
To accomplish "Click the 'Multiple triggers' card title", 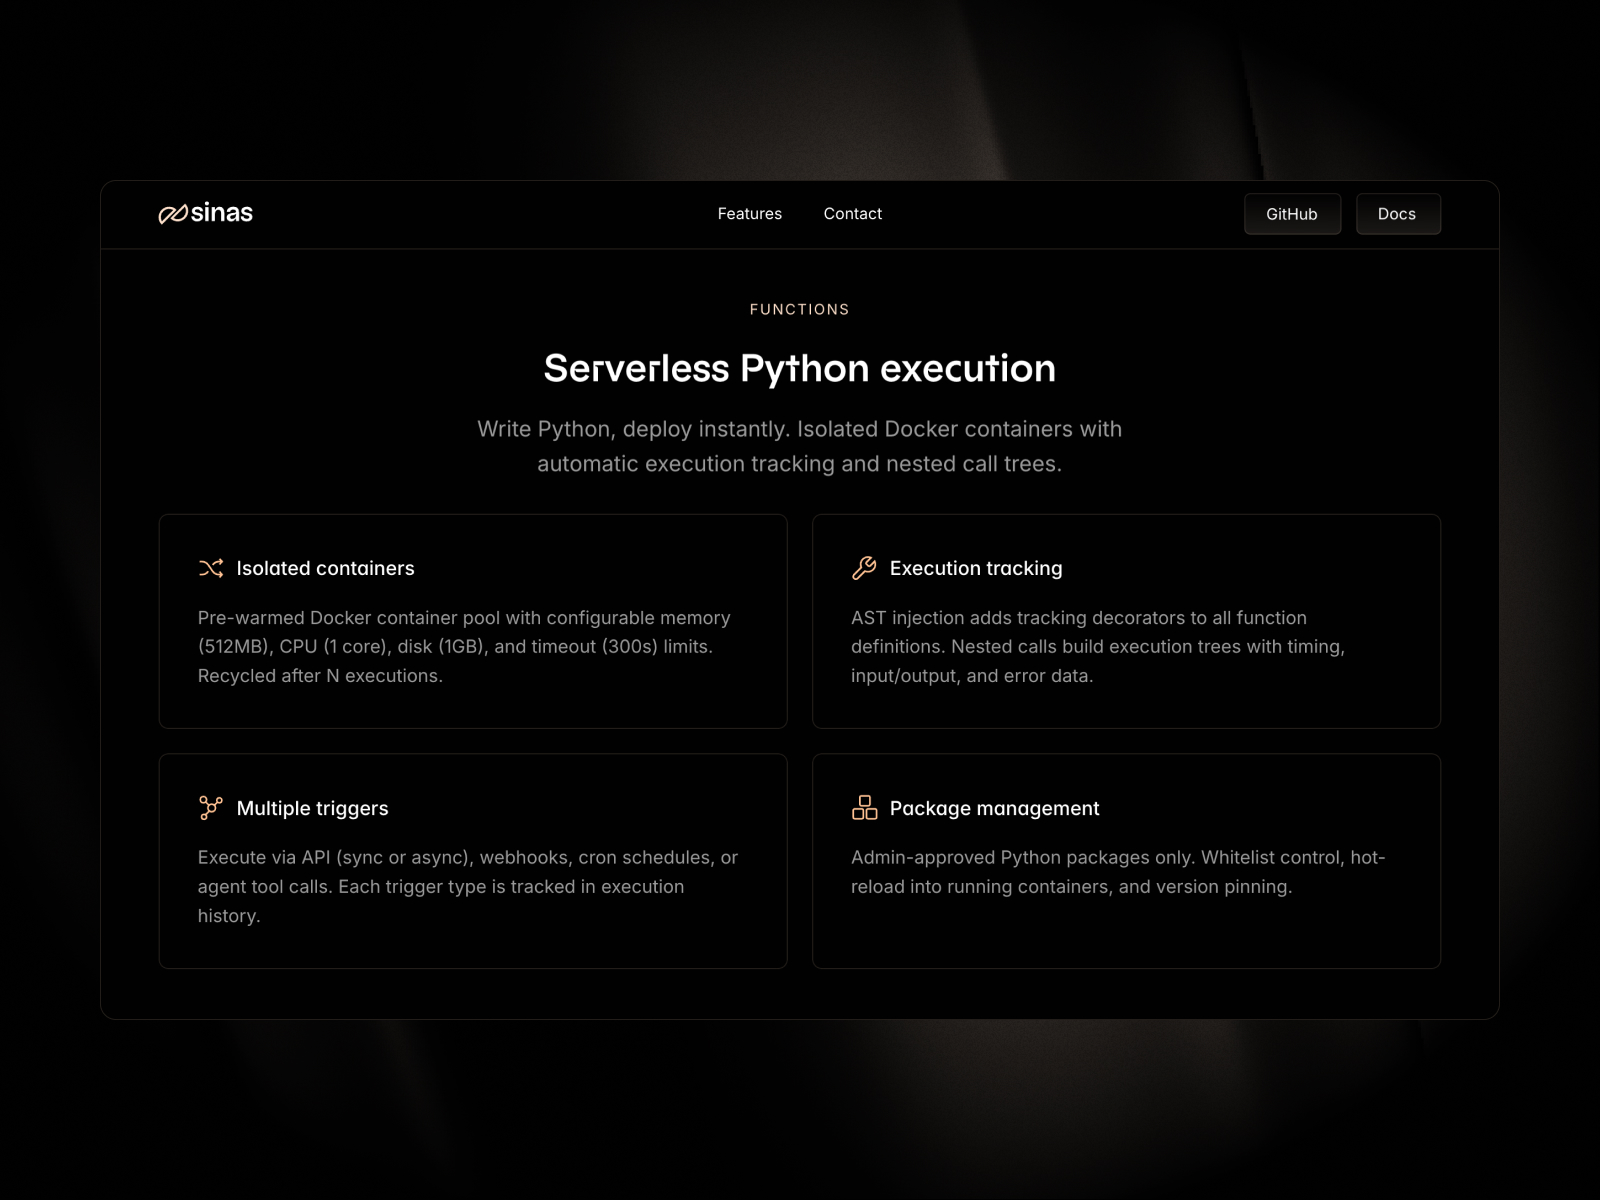I will [x=312, y=808].
